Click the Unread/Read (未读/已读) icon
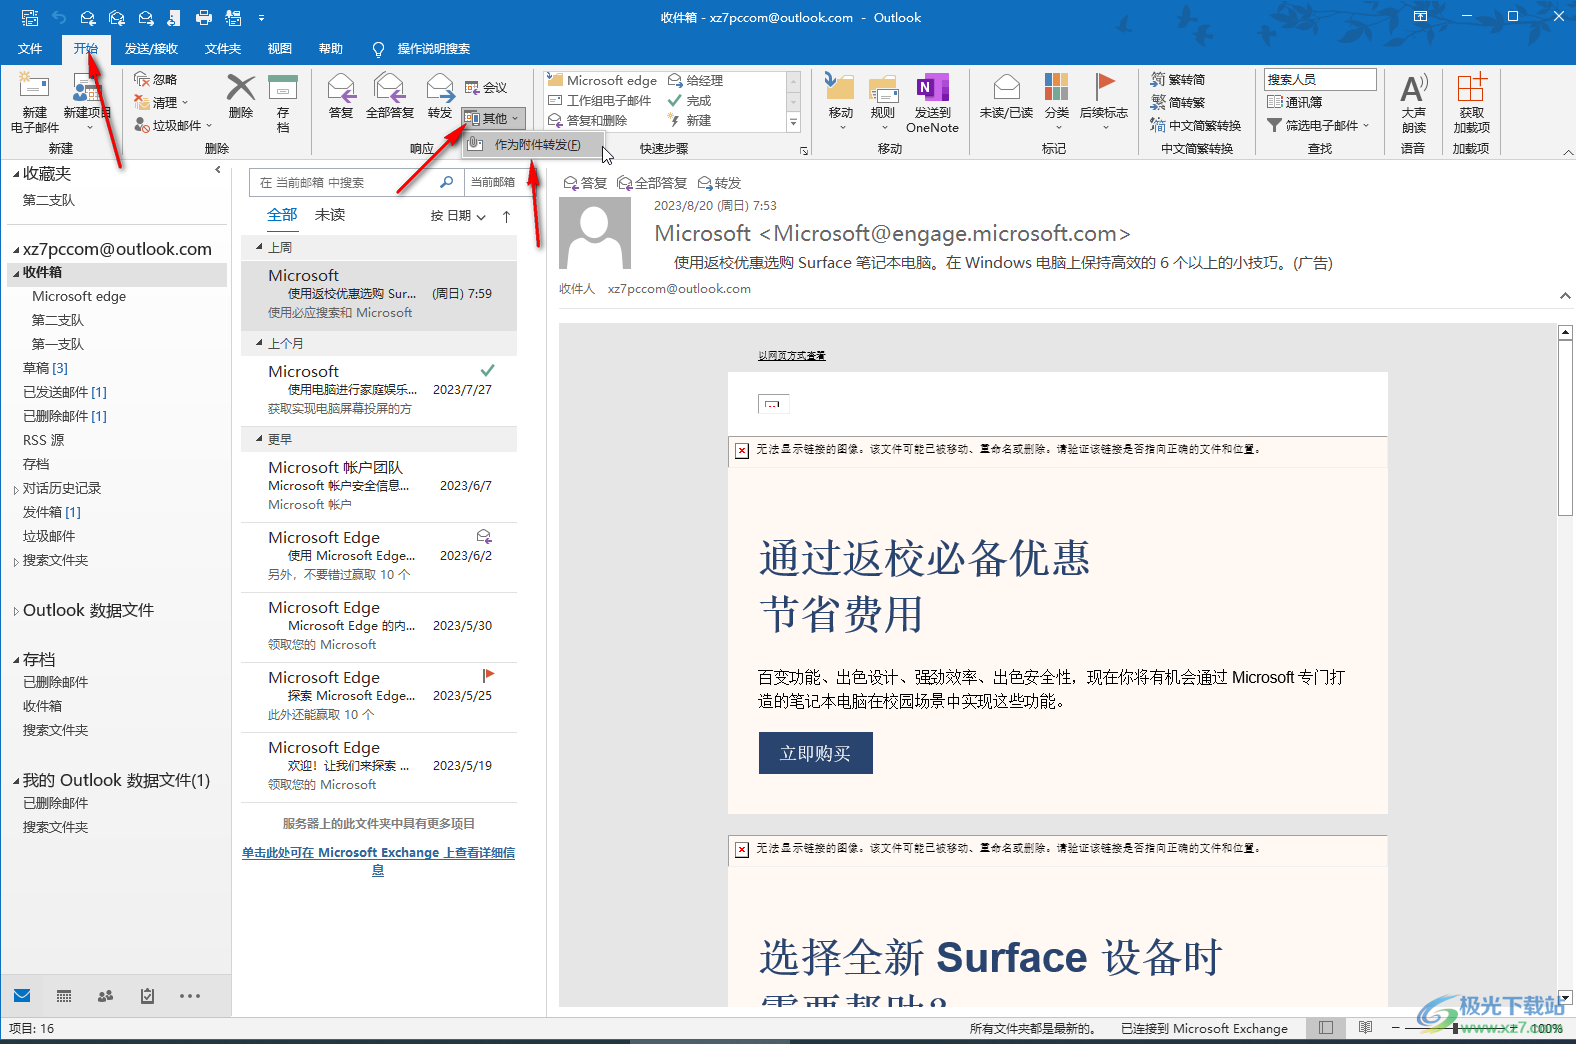 click(1007, 87)
